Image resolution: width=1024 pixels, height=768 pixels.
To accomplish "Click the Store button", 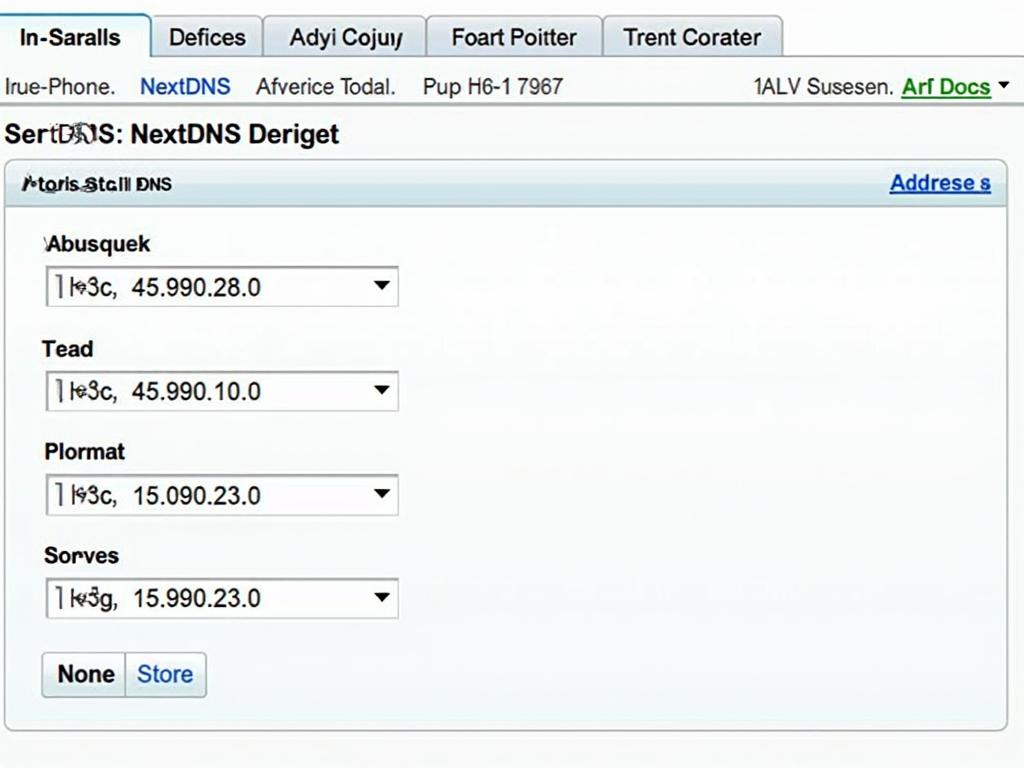I will tap(165, 674).
